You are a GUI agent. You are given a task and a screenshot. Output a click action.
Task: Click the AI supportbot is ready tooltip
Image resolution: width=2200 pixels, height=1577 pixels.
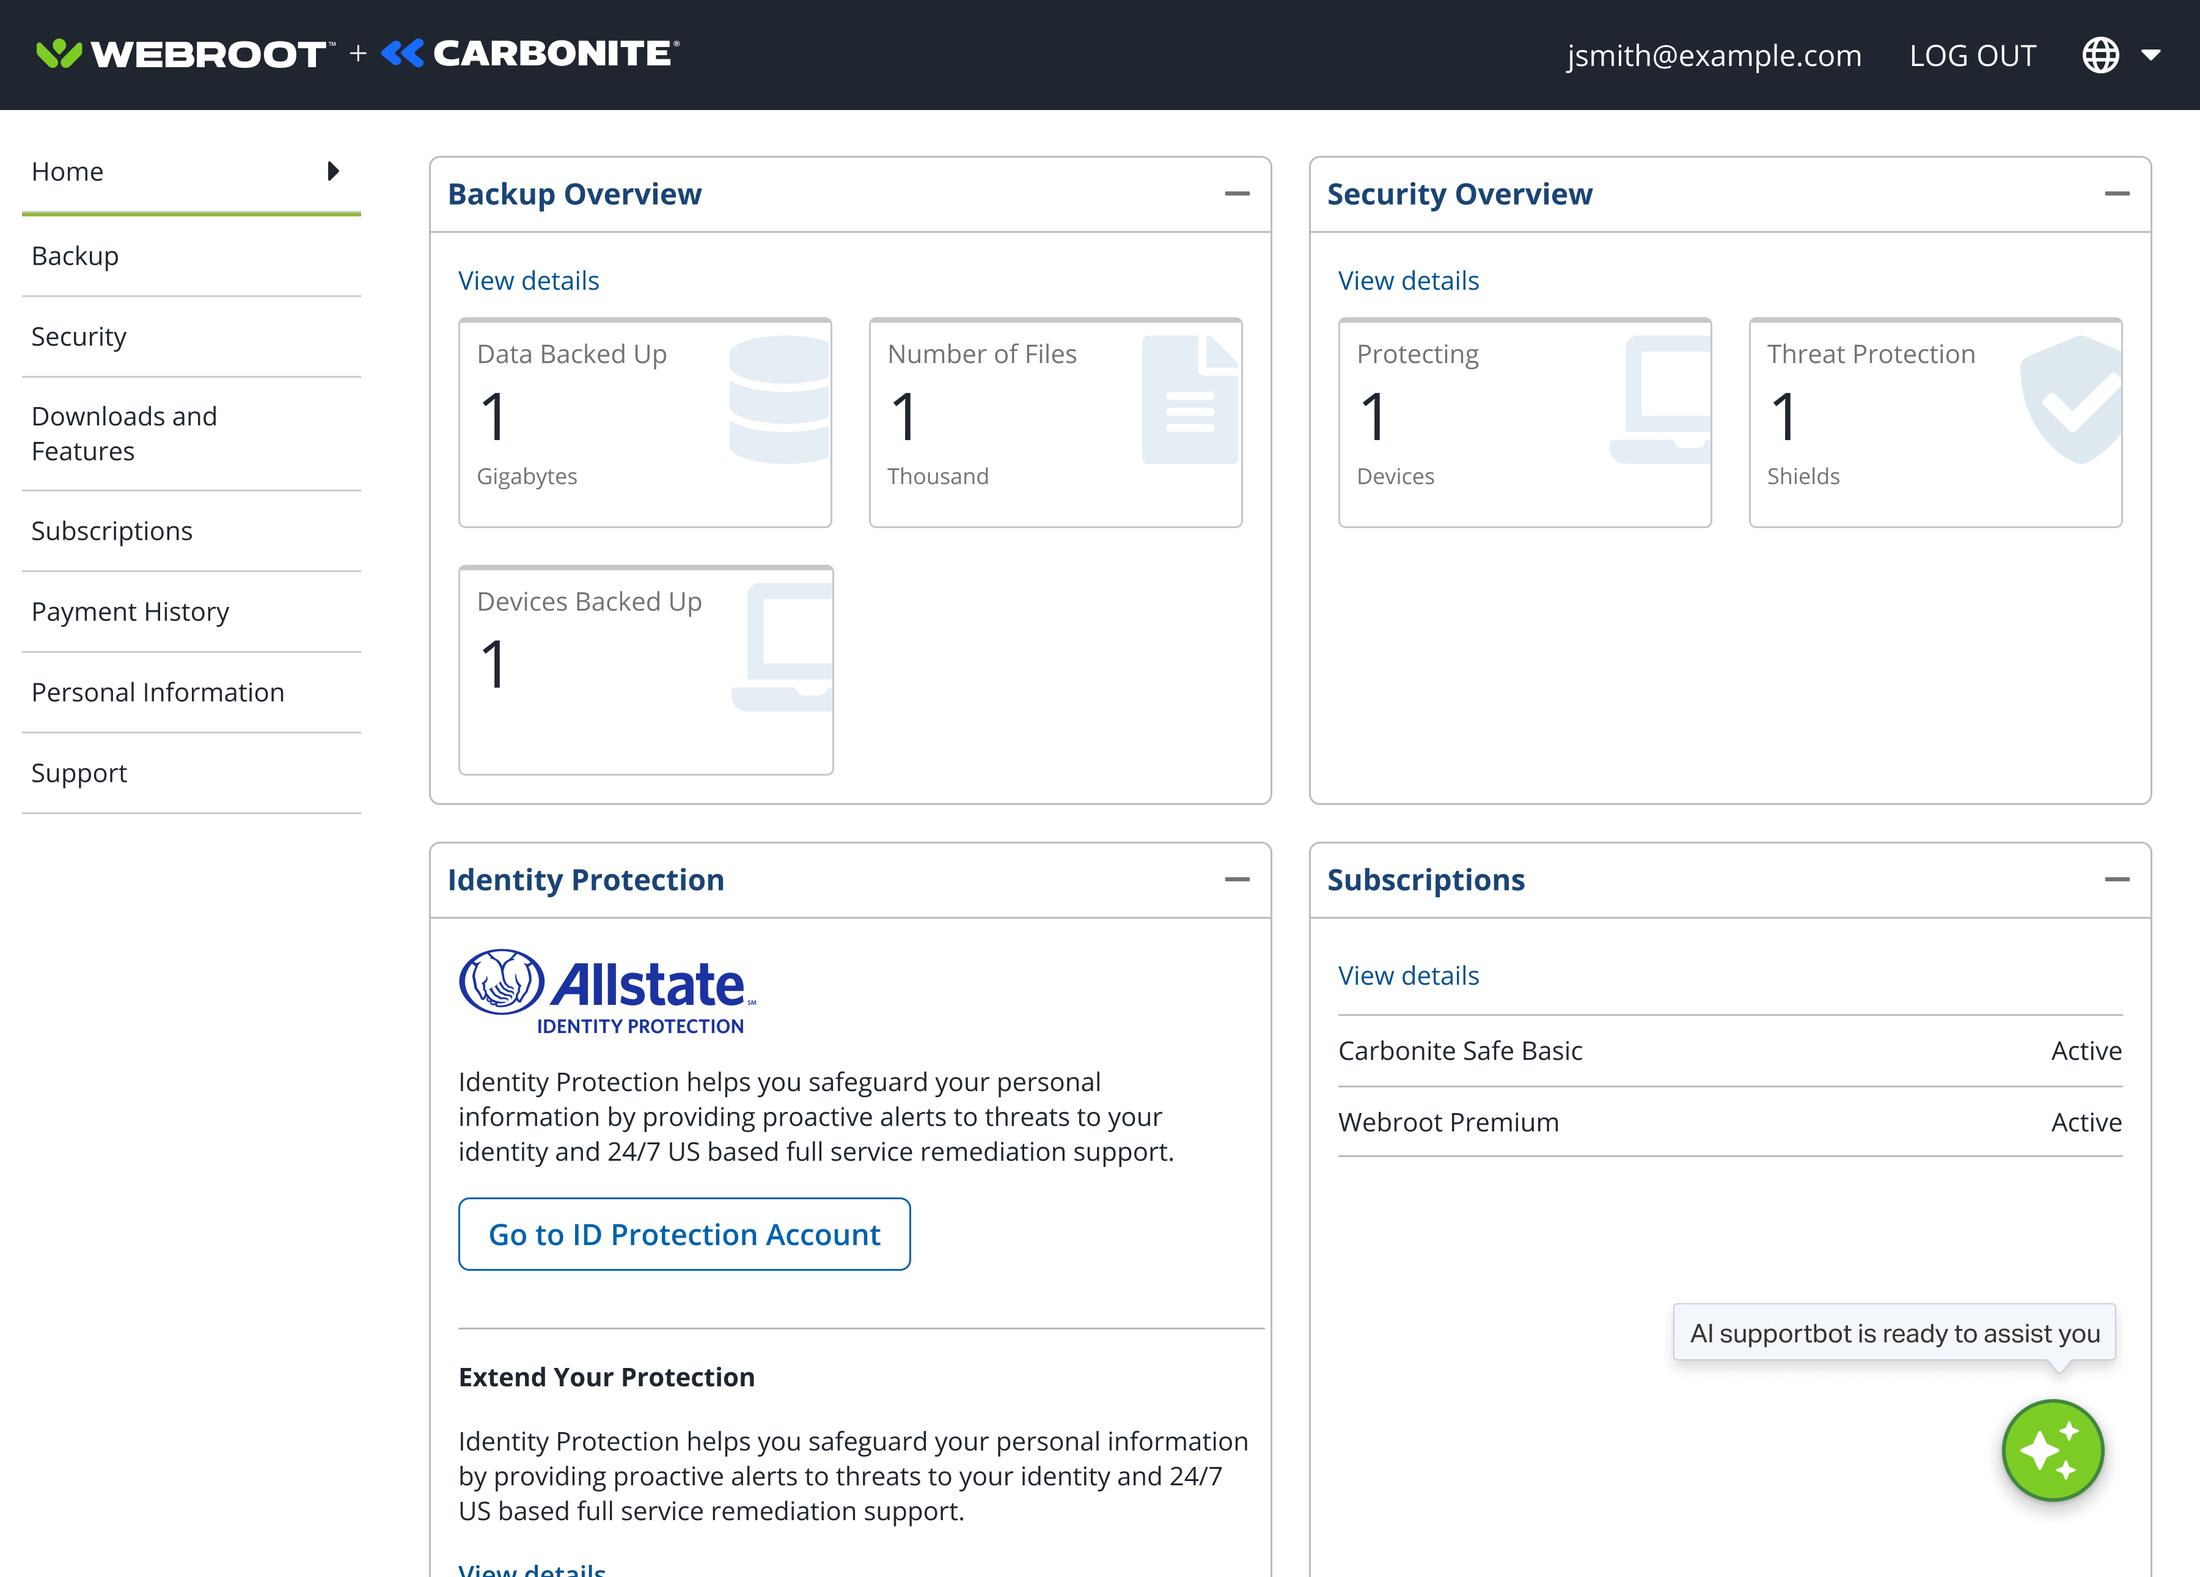click(x=1895, y=1333)
